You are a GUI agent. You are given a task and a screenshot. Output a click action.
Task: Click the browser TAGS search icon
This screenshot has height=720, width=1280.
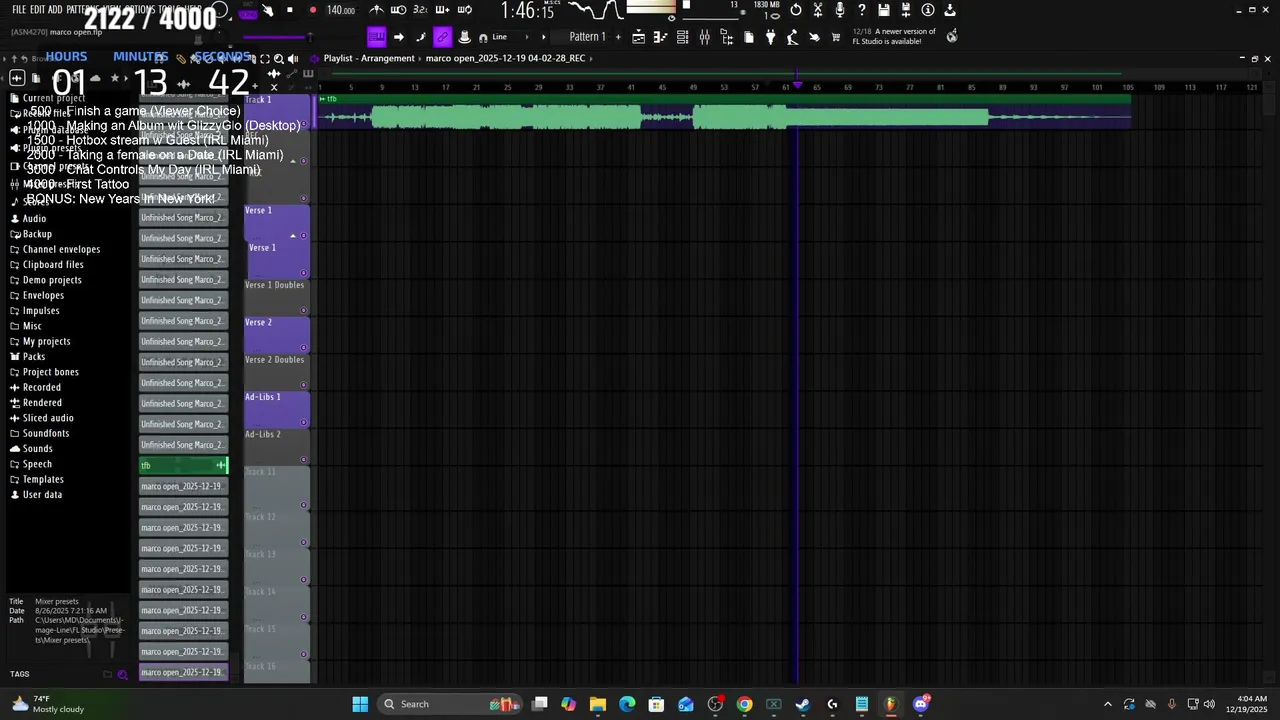tap(122, 674)
